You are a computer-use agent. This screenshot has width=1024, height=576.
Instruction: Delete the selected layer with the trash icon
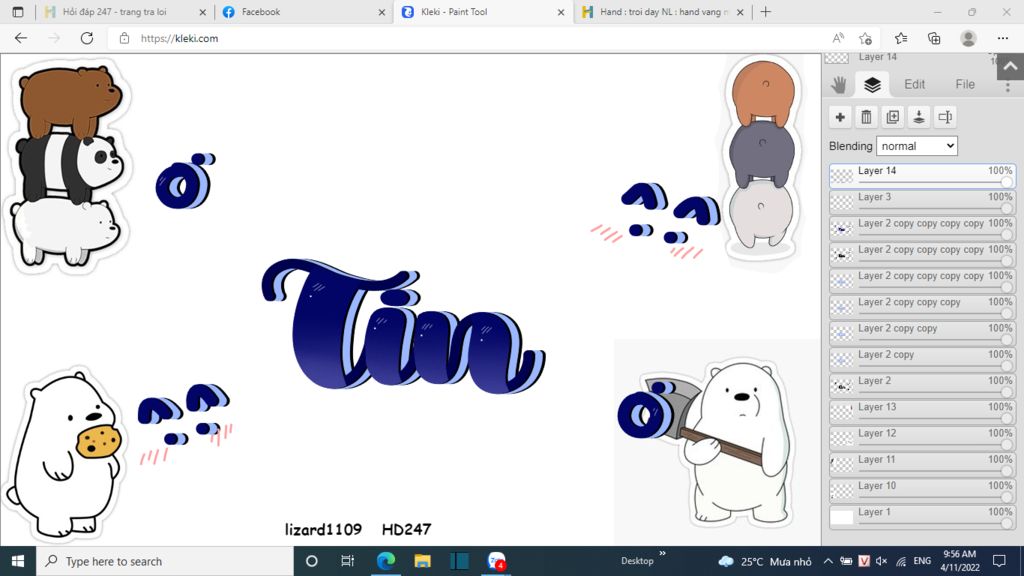[866, 118]
